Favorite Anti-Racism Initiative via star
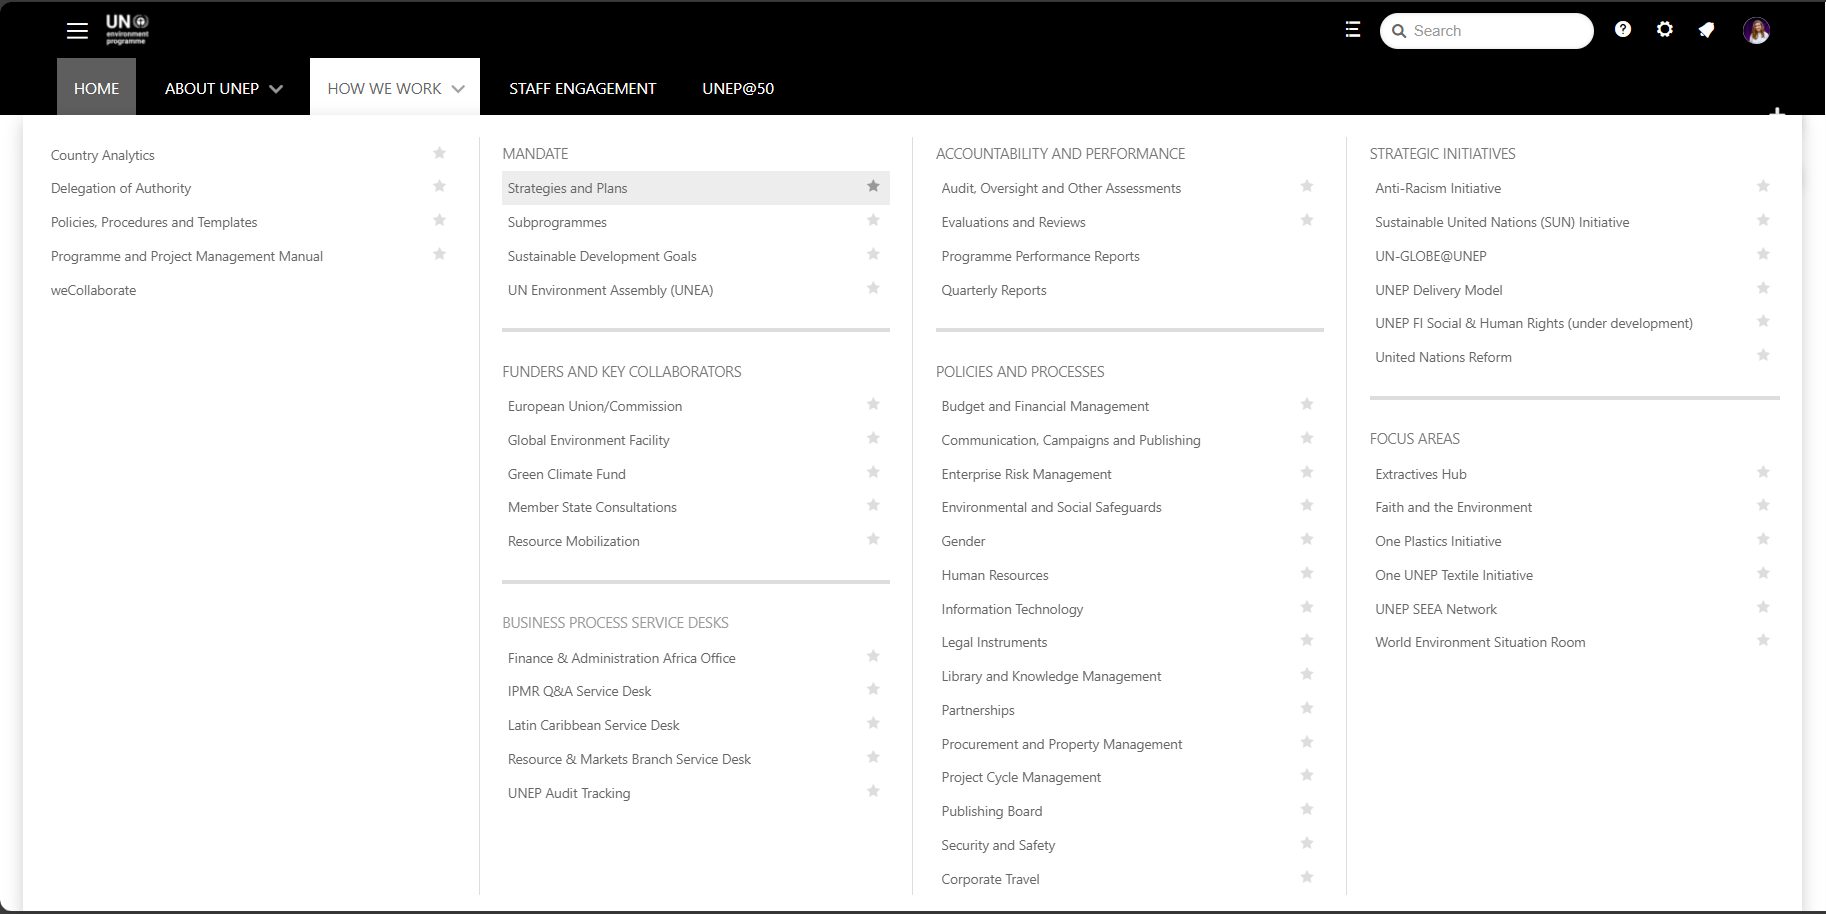 click(1763, 187)
